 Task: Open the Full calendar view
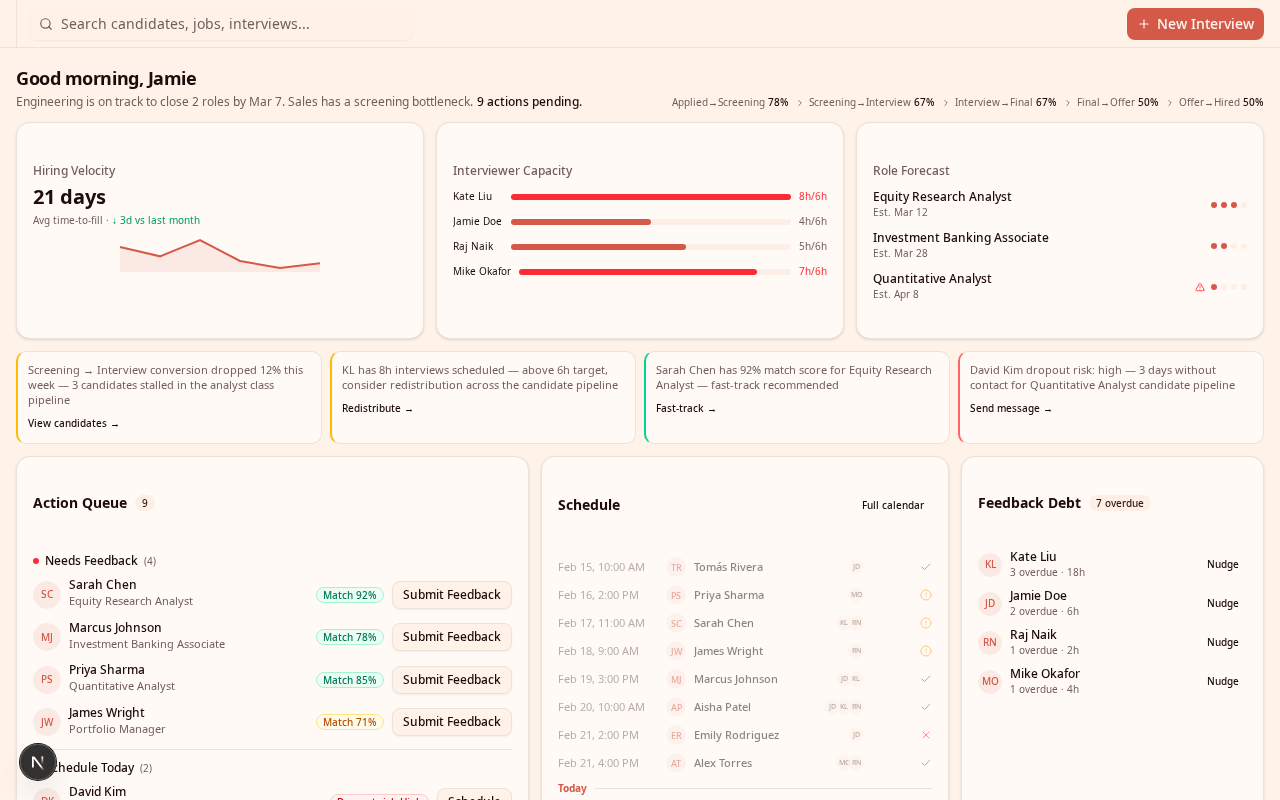pyautogui.click(x=892, y=505)
